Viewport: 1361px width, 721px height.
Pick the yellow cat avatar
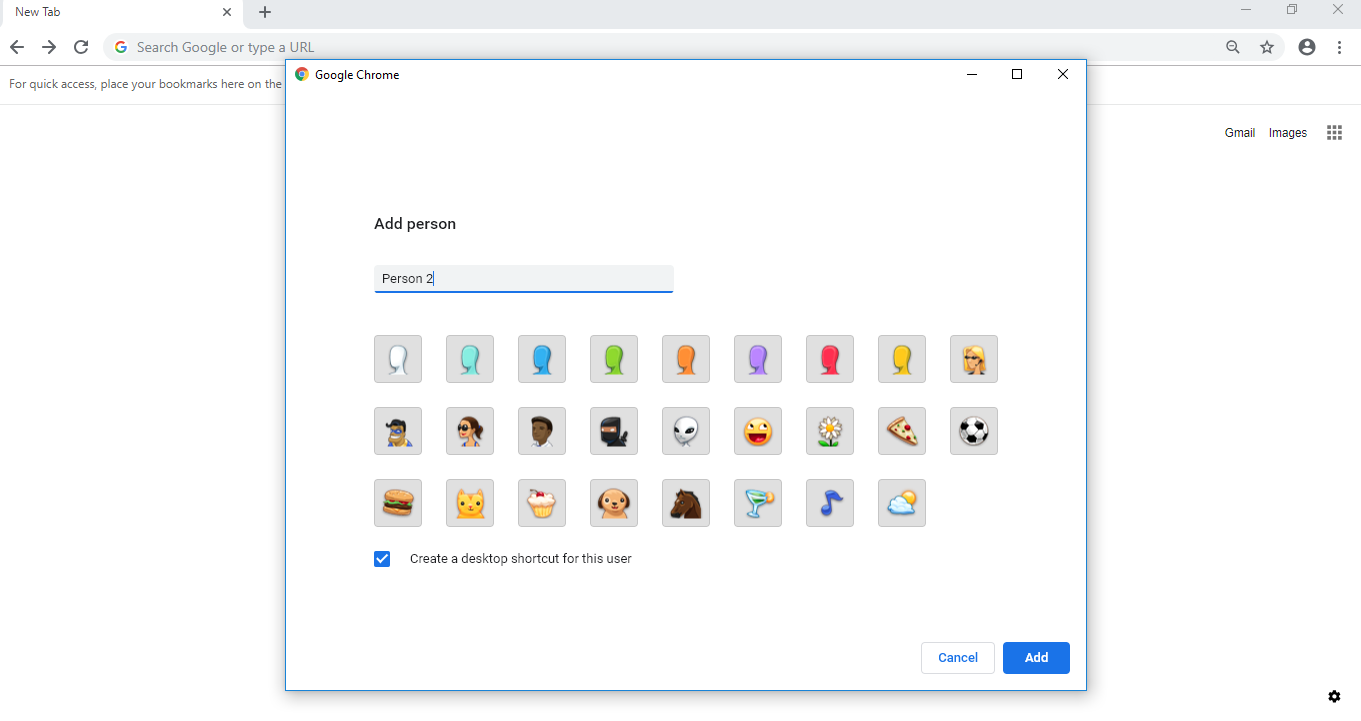coord(470,503)
